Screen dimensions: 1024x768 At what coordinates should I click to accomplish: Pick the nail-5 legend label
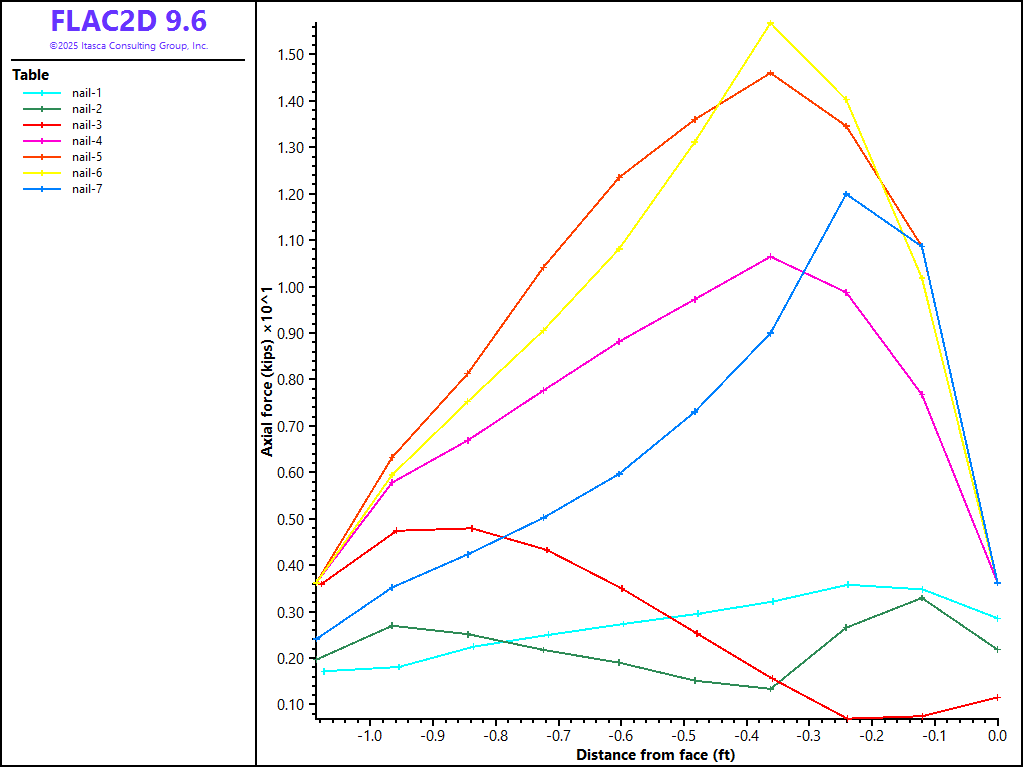click(87, 157)
